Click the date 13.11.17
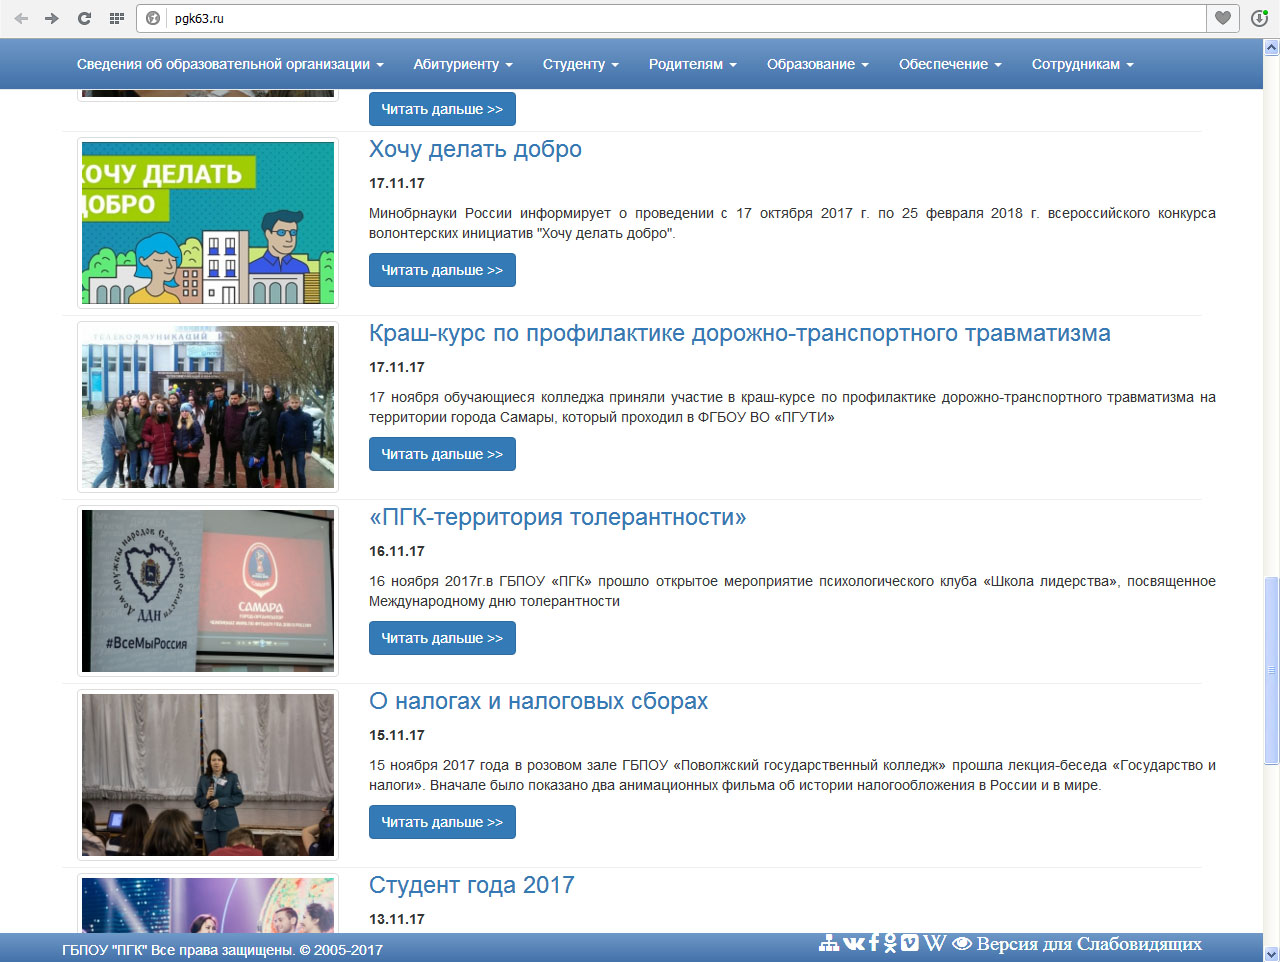 tap(397, 919)
